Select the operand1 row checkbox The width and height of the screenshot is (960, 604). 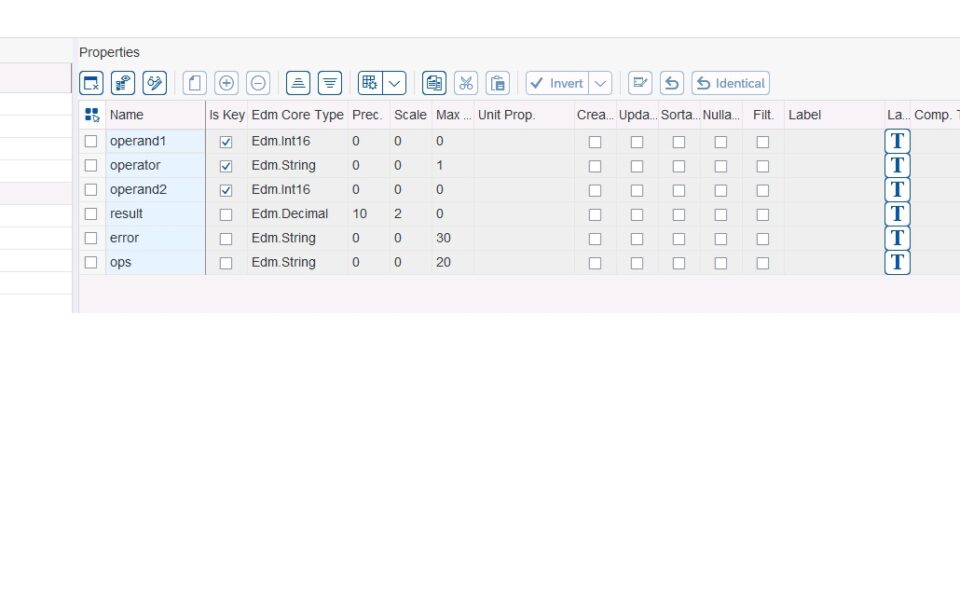click(x=91, y=141)
